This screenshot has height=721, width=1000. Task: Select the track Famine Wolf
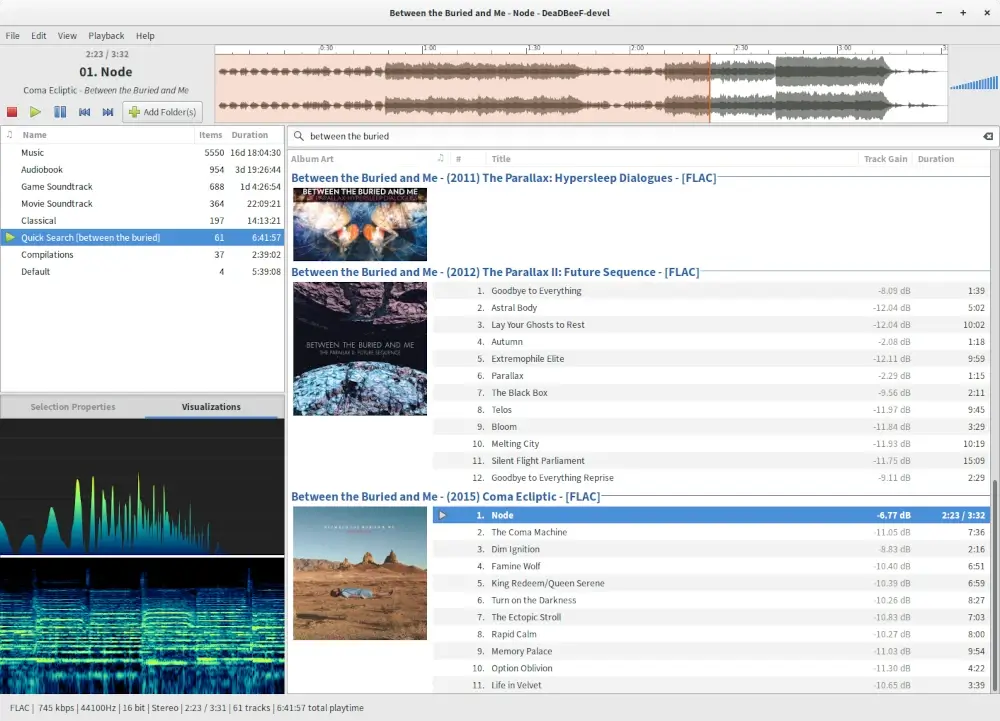click(x=516, y=566)
